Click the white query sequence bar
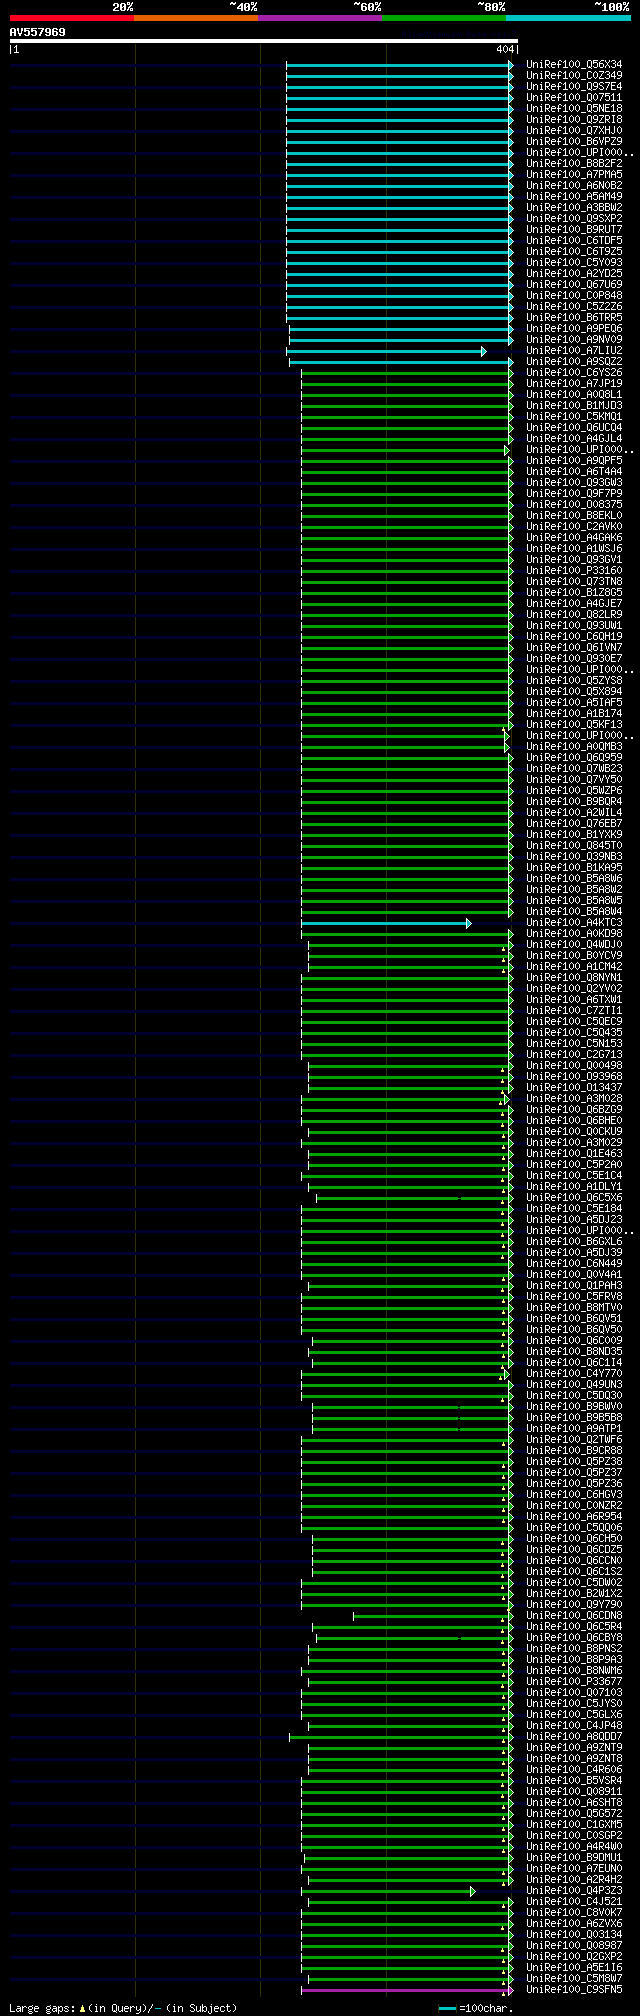Viewport: 640px width, 2016px height. click(x=263, y=41)
